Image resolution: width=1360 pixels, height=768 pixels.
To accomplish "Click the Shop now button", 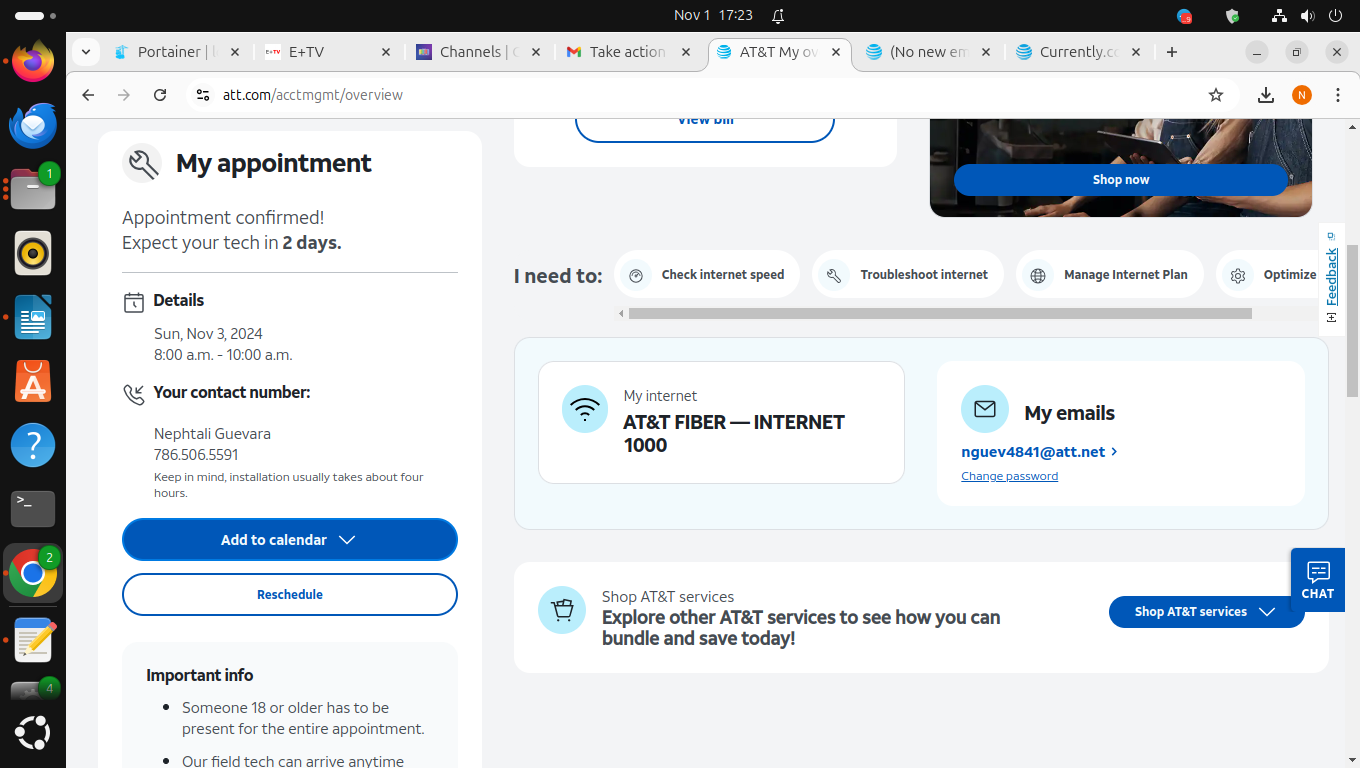I will pos(1120,180).
